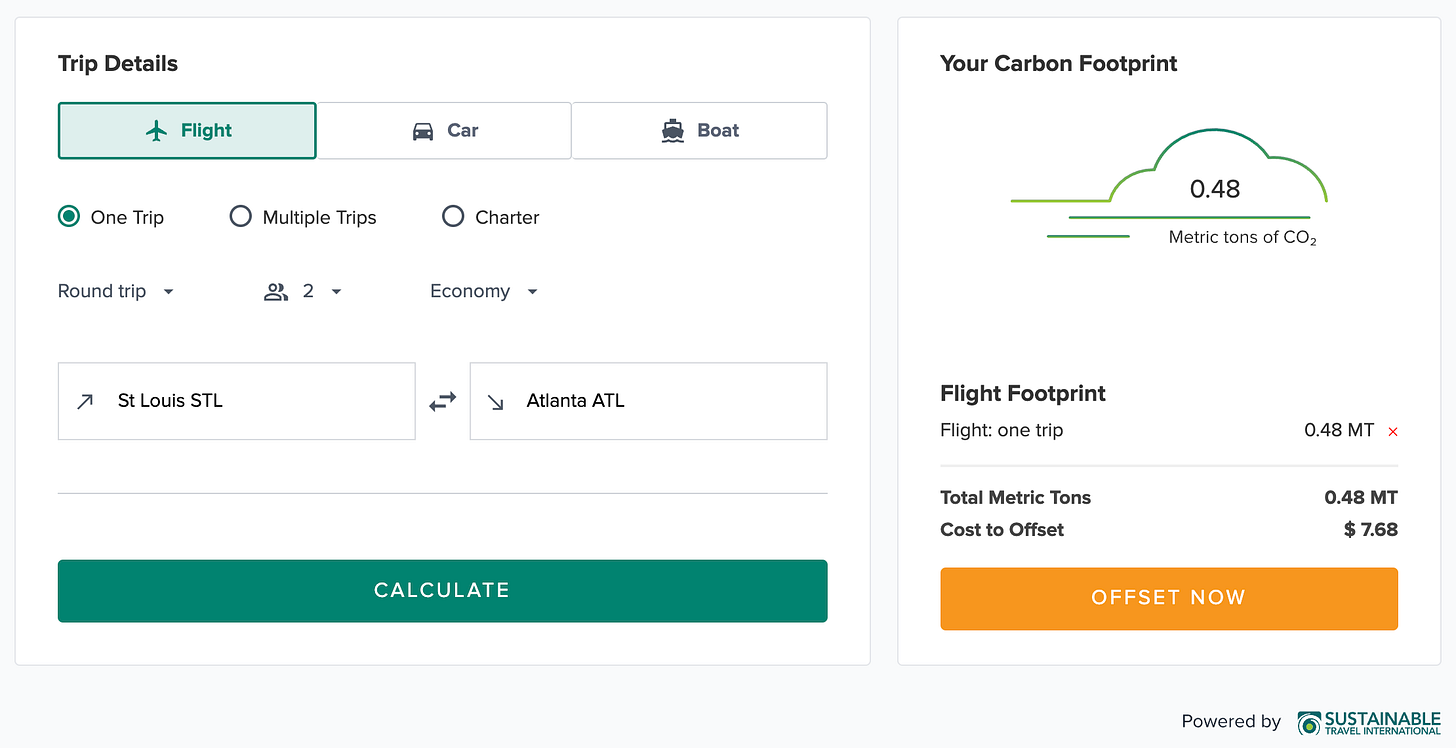Click the Sustainable Travel International logo
The image size is (1456, 748).
tap(1368, 722)
